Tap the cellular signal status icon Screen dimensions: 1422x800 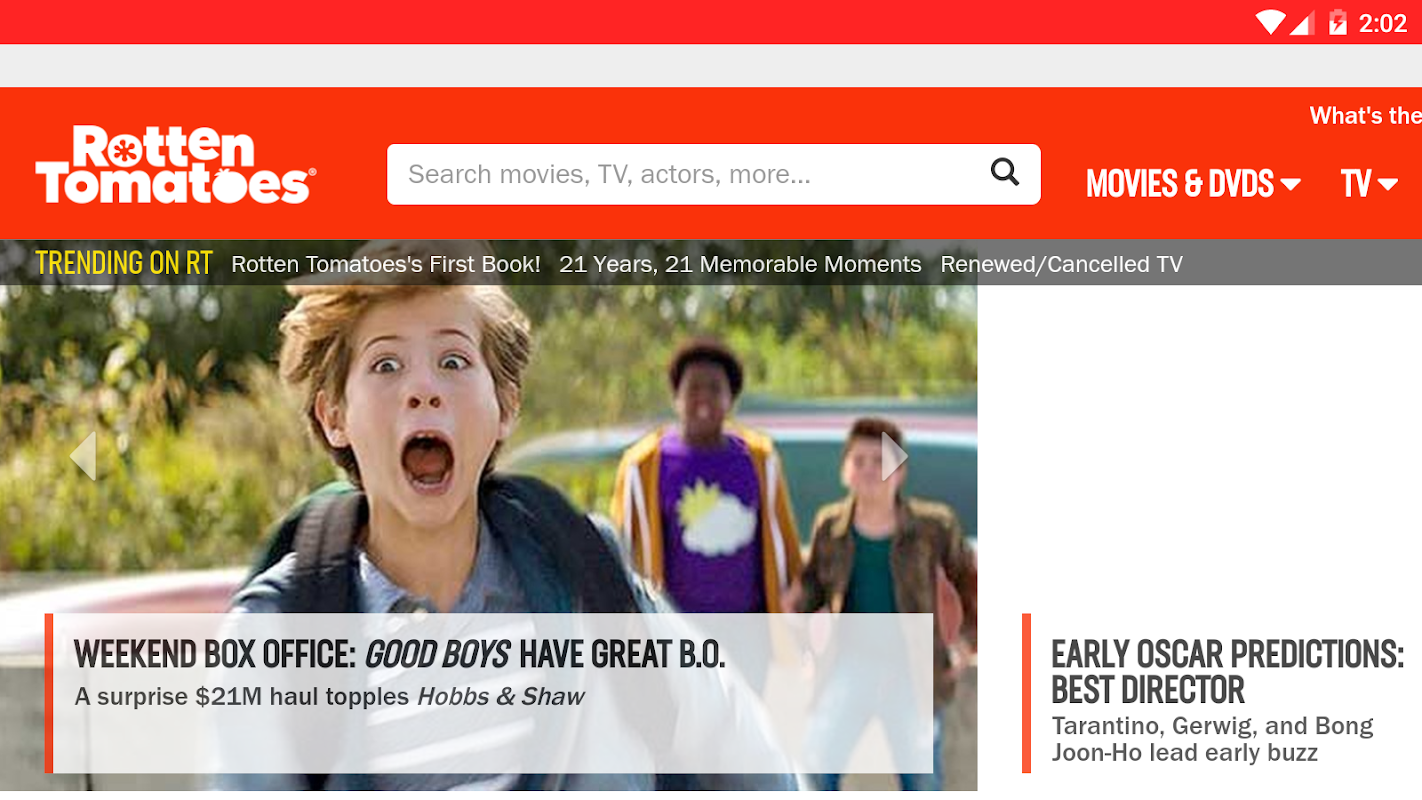(1301, 22)
